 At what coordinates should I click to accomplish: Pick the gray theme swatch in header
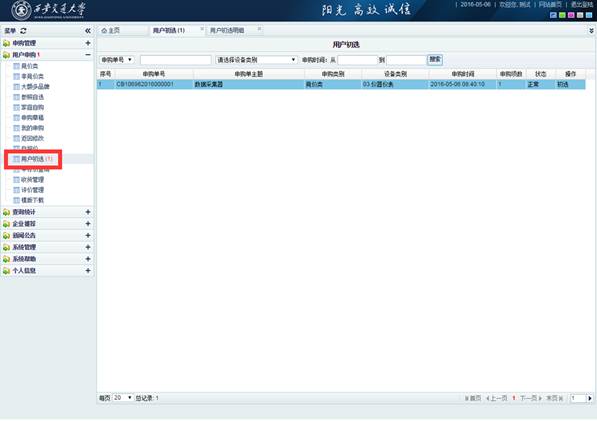coord(580,15)
